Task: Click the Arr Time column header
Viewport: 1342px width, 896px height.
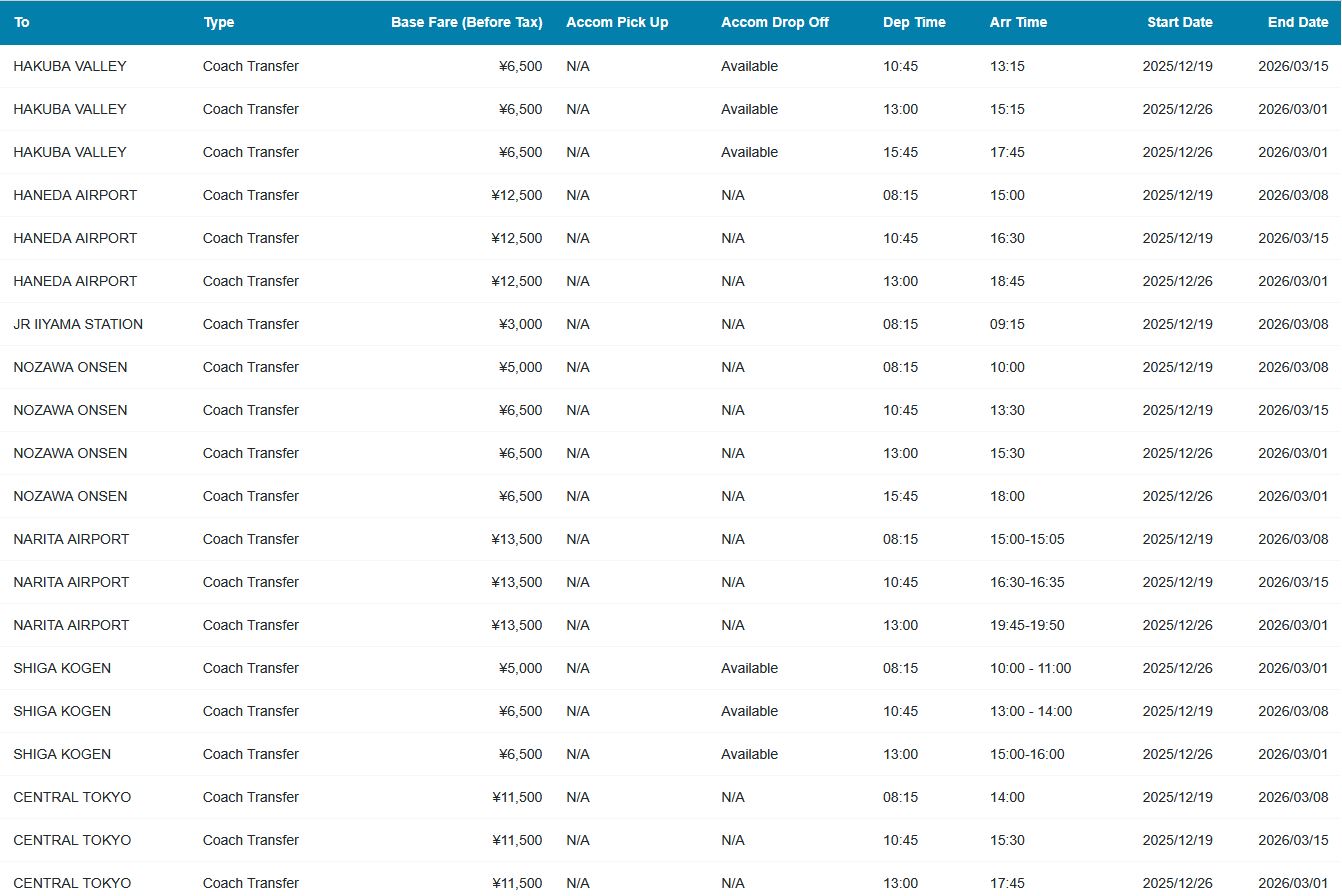Action: pyautogui.click(x=1018, y=22)
